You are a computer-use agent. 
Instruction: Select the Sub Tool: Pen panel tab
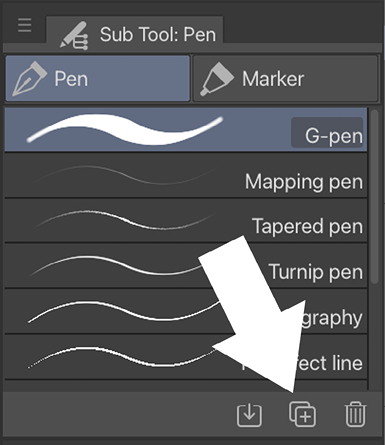135,34
